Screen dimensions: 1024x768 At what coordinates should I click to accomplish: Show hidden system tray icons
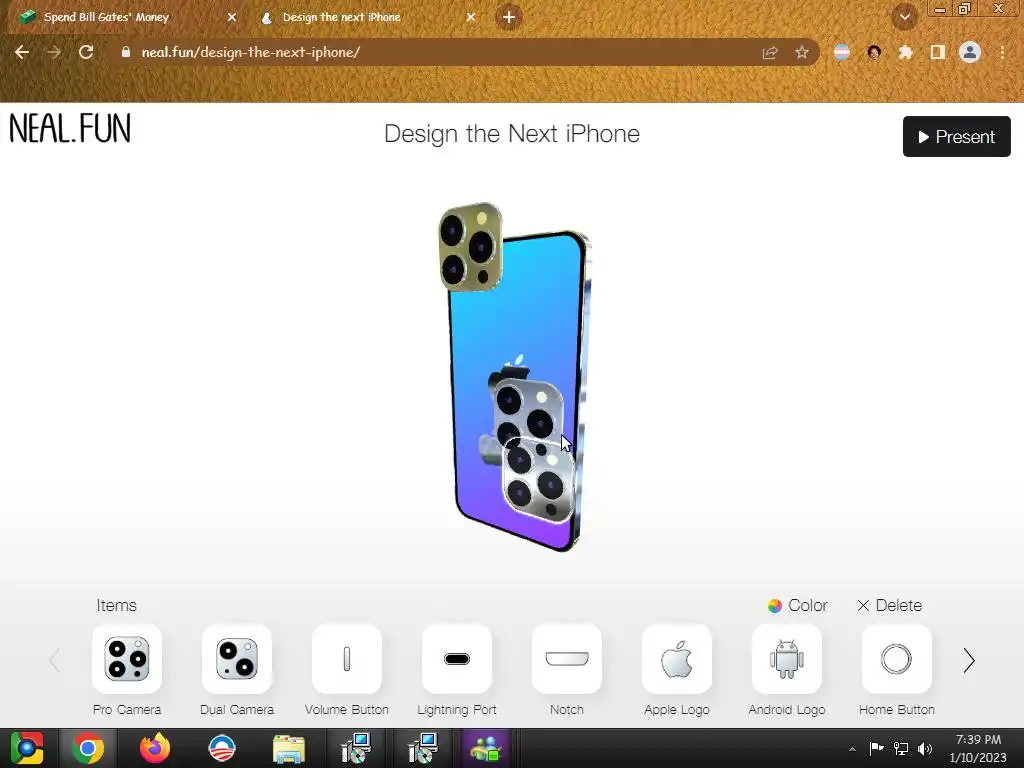coord(852,749)
